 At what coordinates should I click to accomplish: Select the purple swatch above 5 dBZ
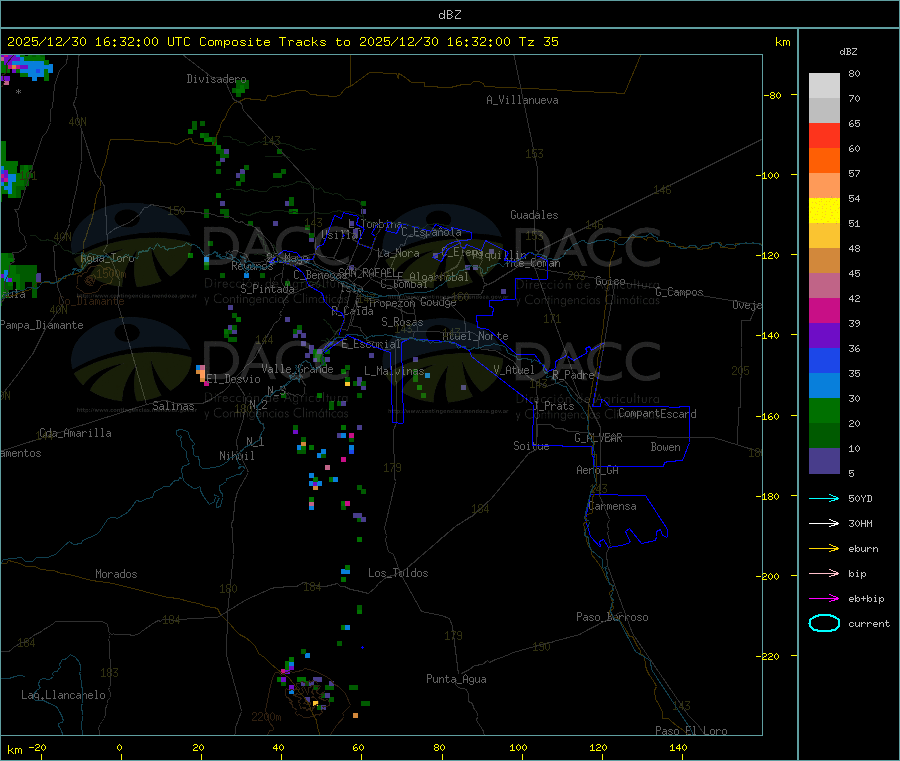pos(824,460)
